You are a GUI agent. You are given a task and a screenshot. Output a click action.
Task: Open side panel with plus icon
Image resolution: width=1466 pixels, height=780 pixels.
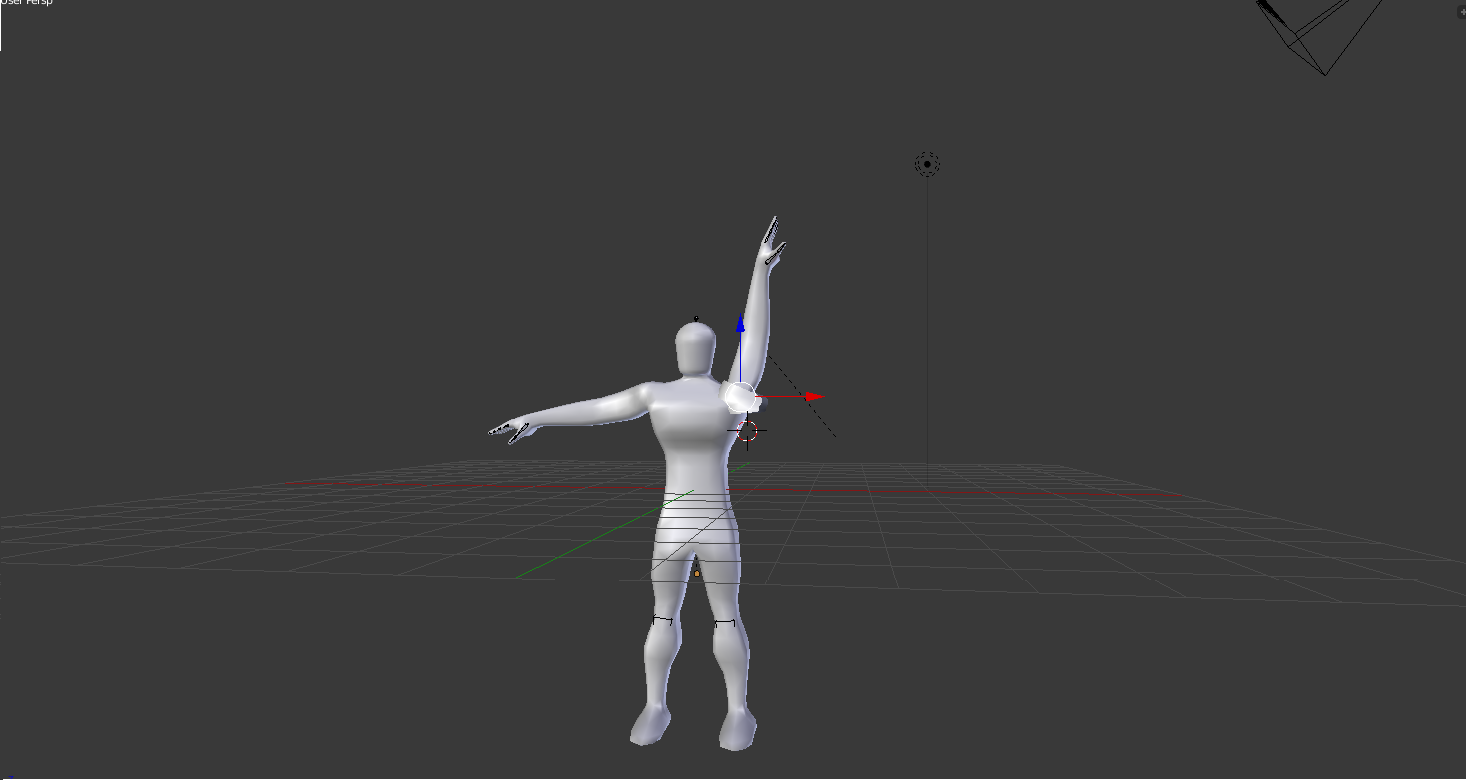pyautogui.click(x=1460, y=11)
